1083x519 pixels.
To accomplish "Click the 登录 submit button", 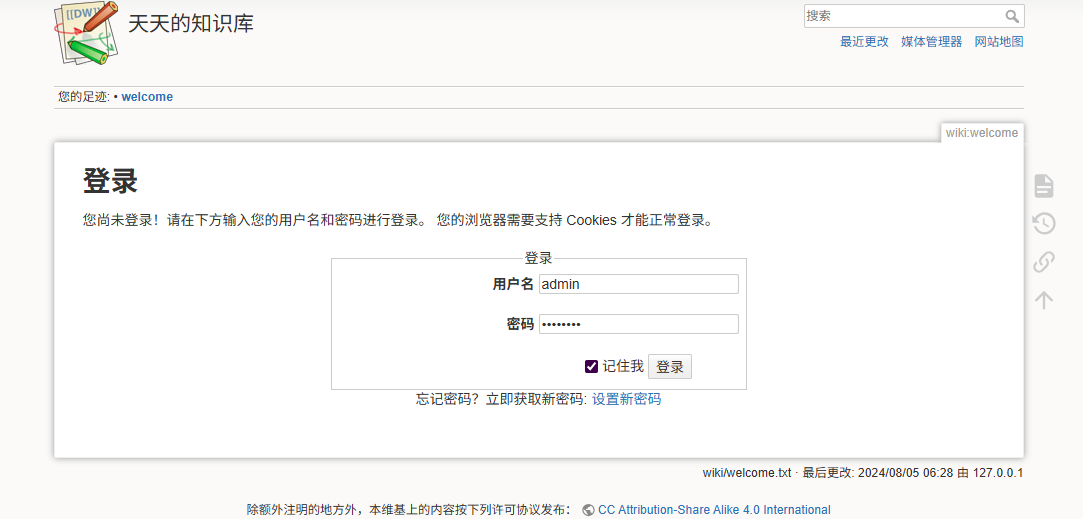I will tap(669, 367).
